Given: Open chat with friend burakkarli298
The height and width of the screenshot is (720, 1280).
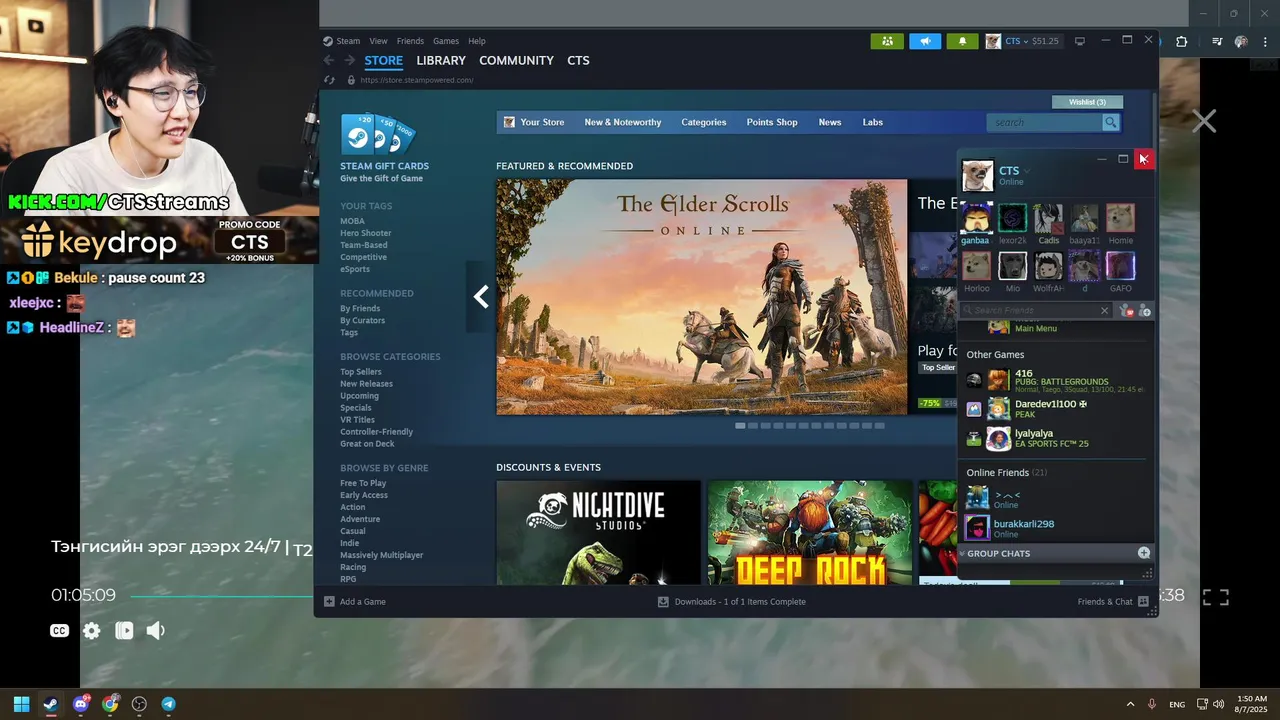Looking at the screenshot, I should 1055,528.
